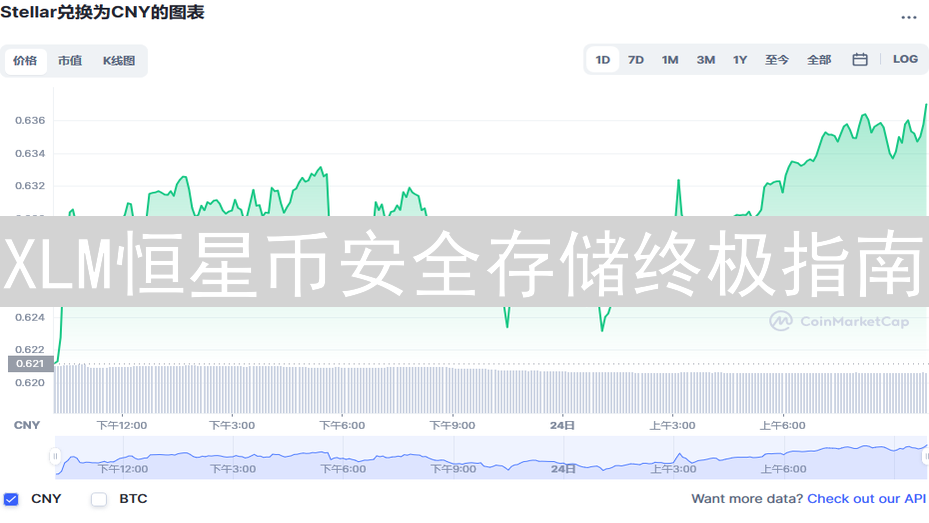The width and height of the screenshot is (929, 523).
Task: Click the Stellar兑换为CNY的图表 chart title
Action: (x=102, y=12)
